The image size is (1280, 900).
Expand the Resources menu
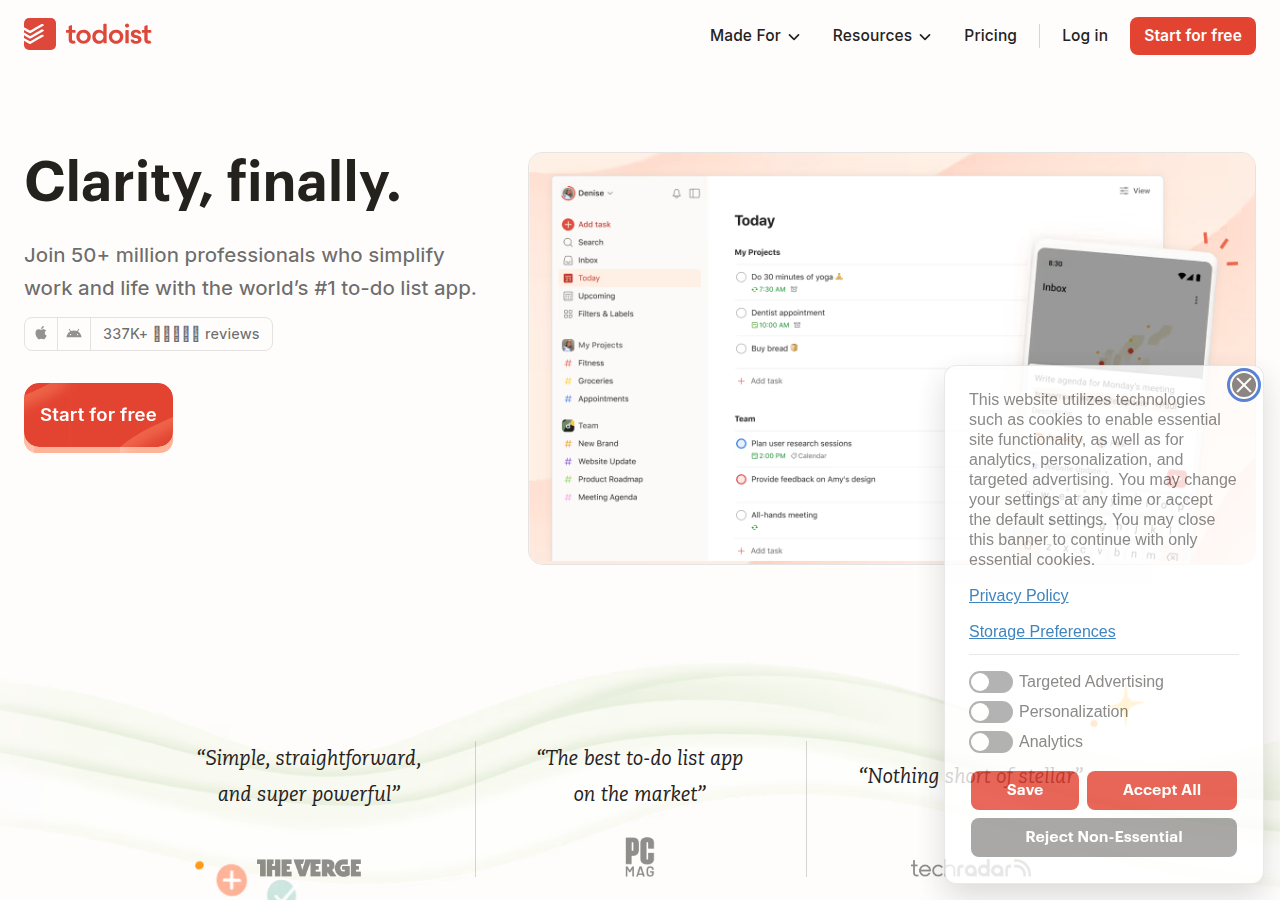tap(882, 35)
